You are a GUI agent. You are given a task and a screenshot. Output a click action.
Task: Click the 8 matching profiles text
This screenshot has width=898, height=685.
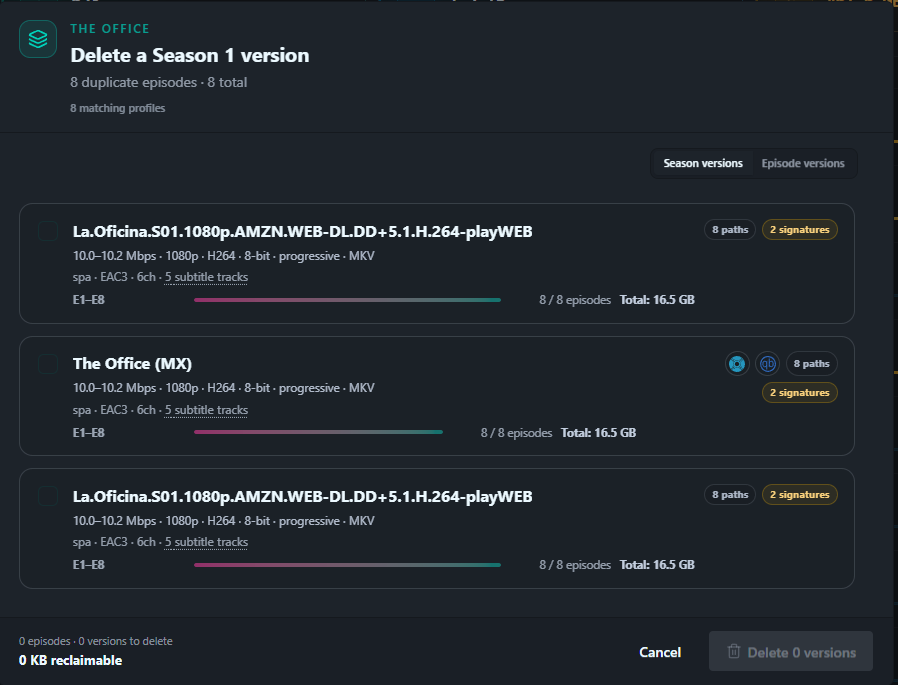117,108
